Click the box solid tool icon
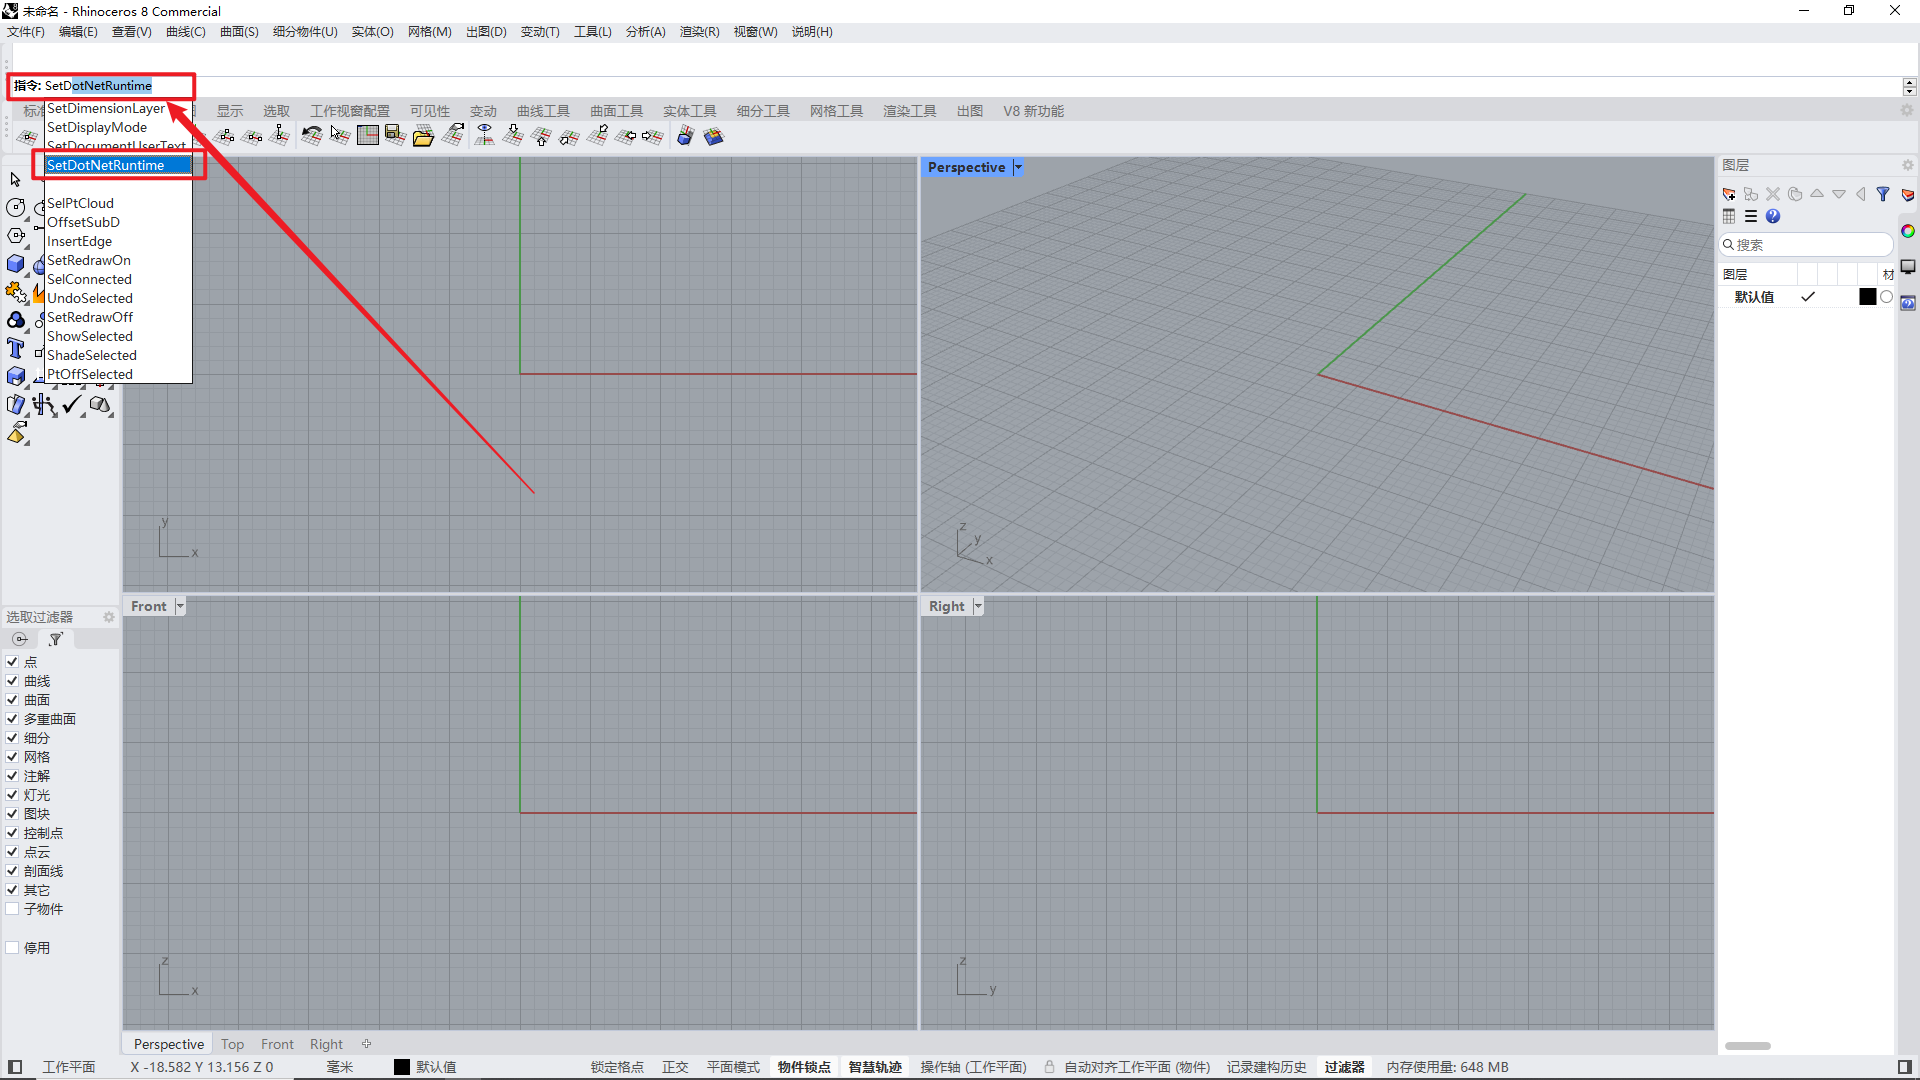This screenshot has width=1920, height=1080. pyautogui.click(x=16, y=264)
